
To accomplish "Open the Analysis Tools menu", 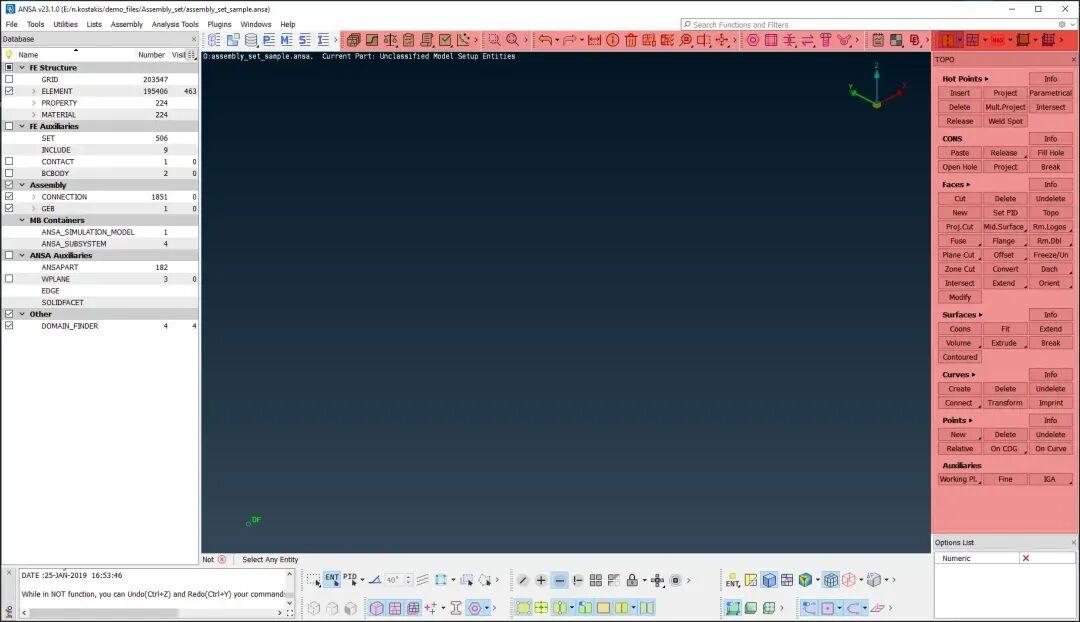I will pyautogui.click(x=175, y=24).
